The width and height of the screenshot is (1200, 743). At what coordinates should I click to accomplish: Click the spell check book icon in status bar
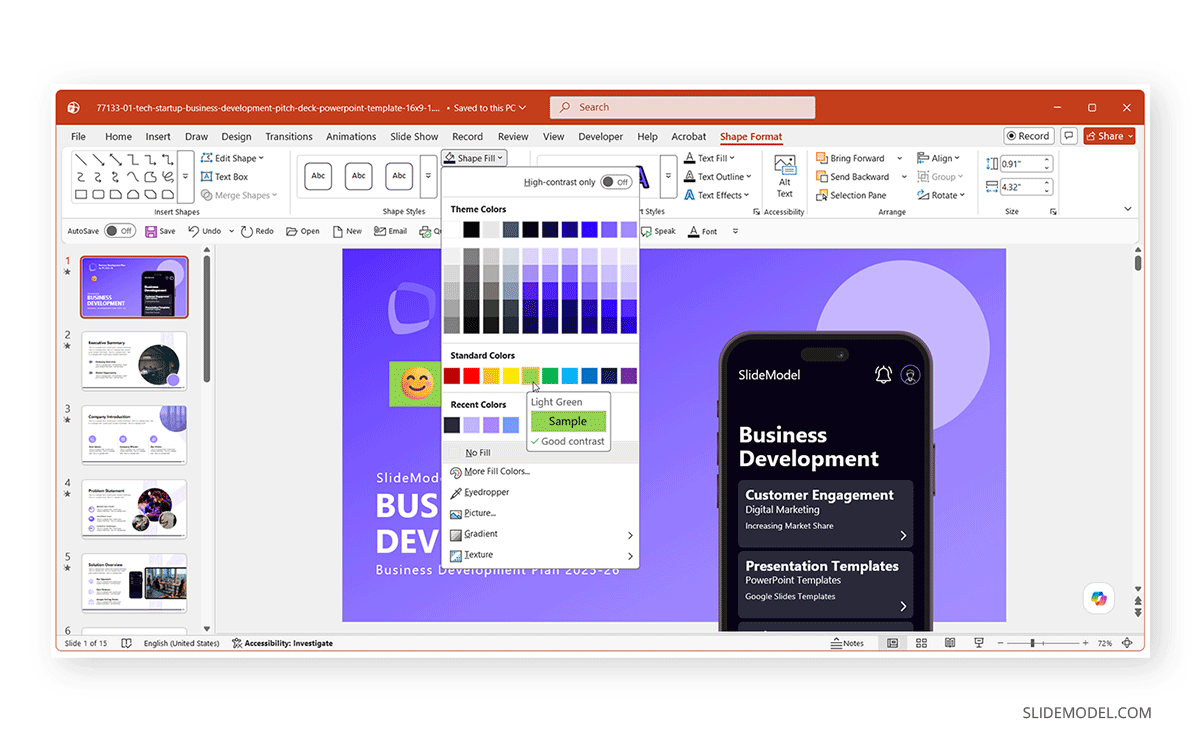(126, 643)
